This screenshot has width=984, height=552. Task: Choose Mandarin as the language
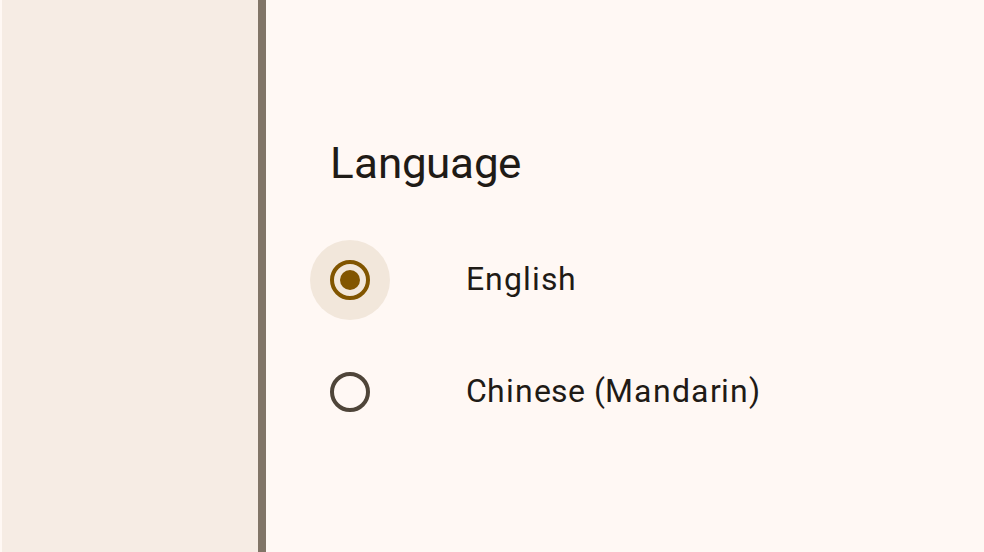pyautogui.click(x=350, y=392)
